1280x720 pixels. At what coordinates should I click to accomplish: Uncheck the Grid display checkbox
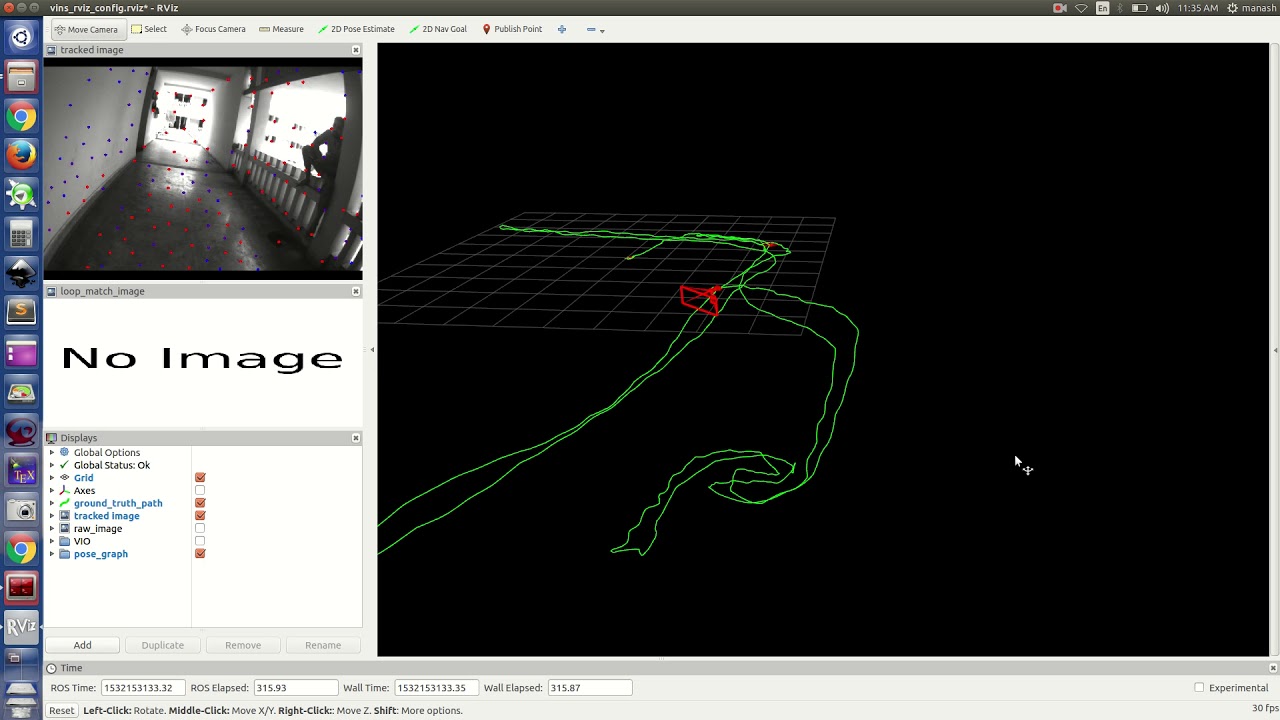coord(200,478)
